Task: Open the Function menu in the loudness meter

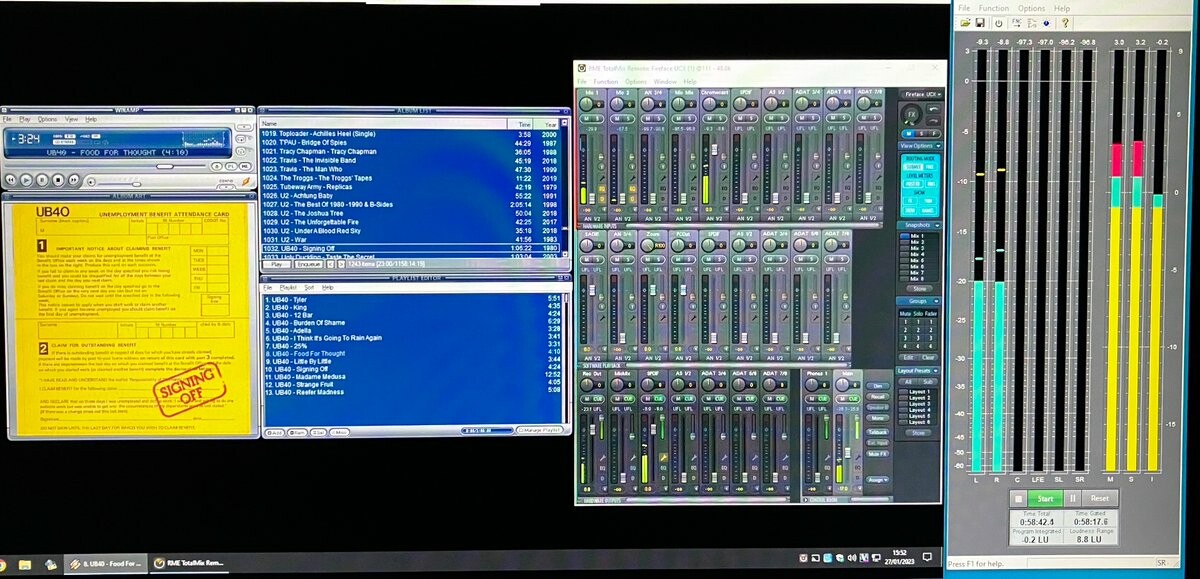Action: click(x=994, y=8)
